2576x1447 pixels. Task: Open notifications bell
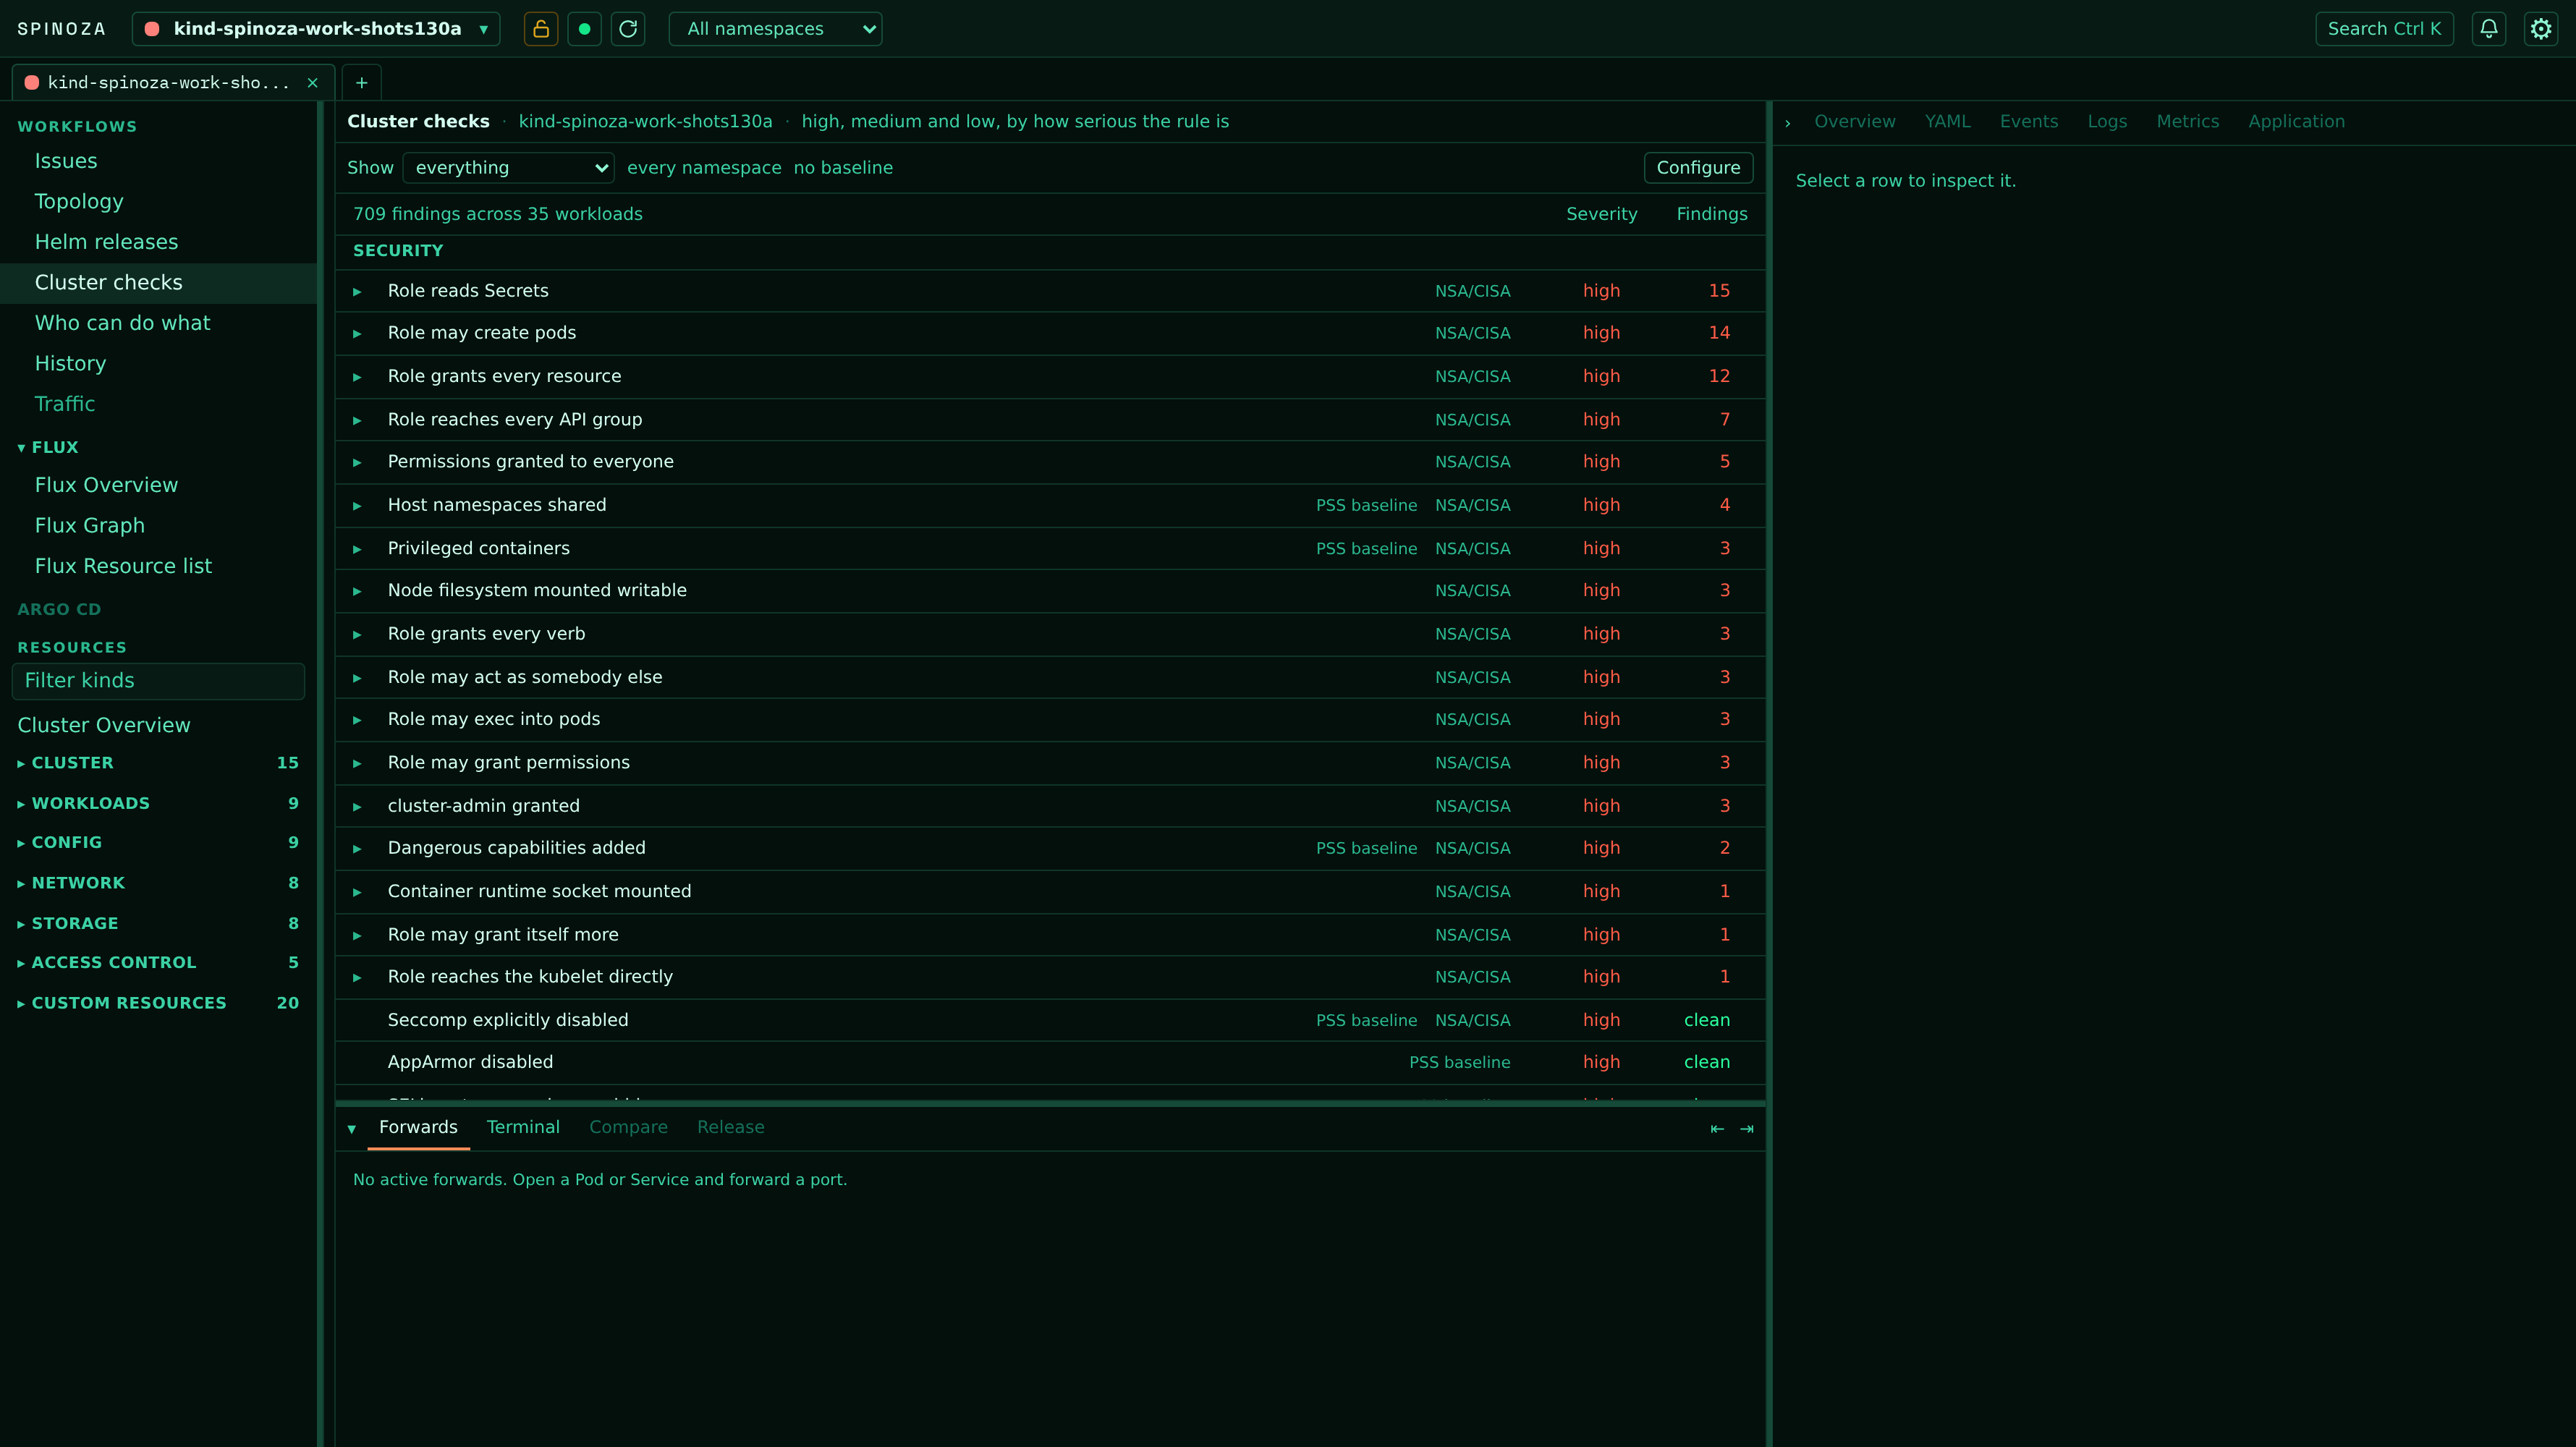[2489, 29]
